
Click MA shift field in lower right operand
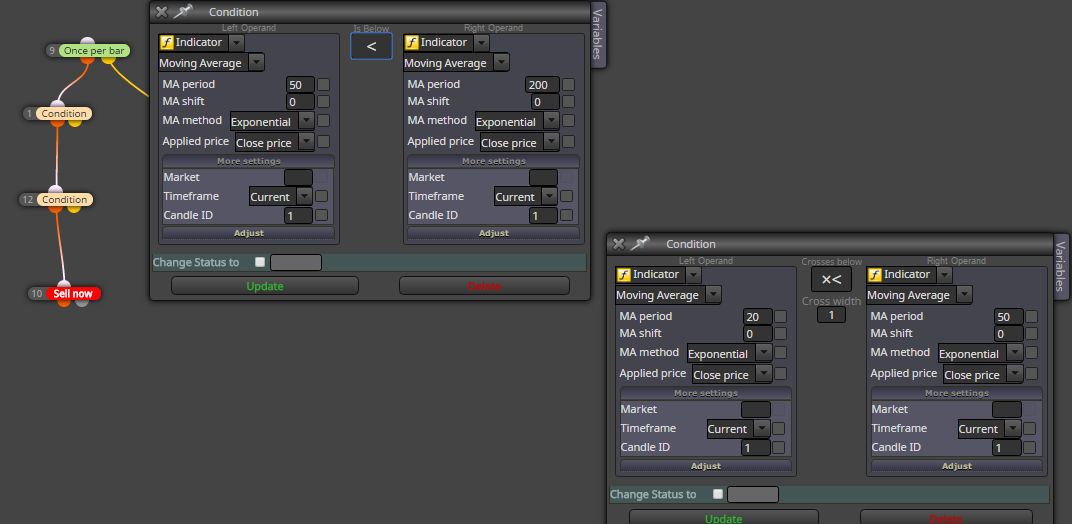pyautogui.click(x=1009, y=334)
